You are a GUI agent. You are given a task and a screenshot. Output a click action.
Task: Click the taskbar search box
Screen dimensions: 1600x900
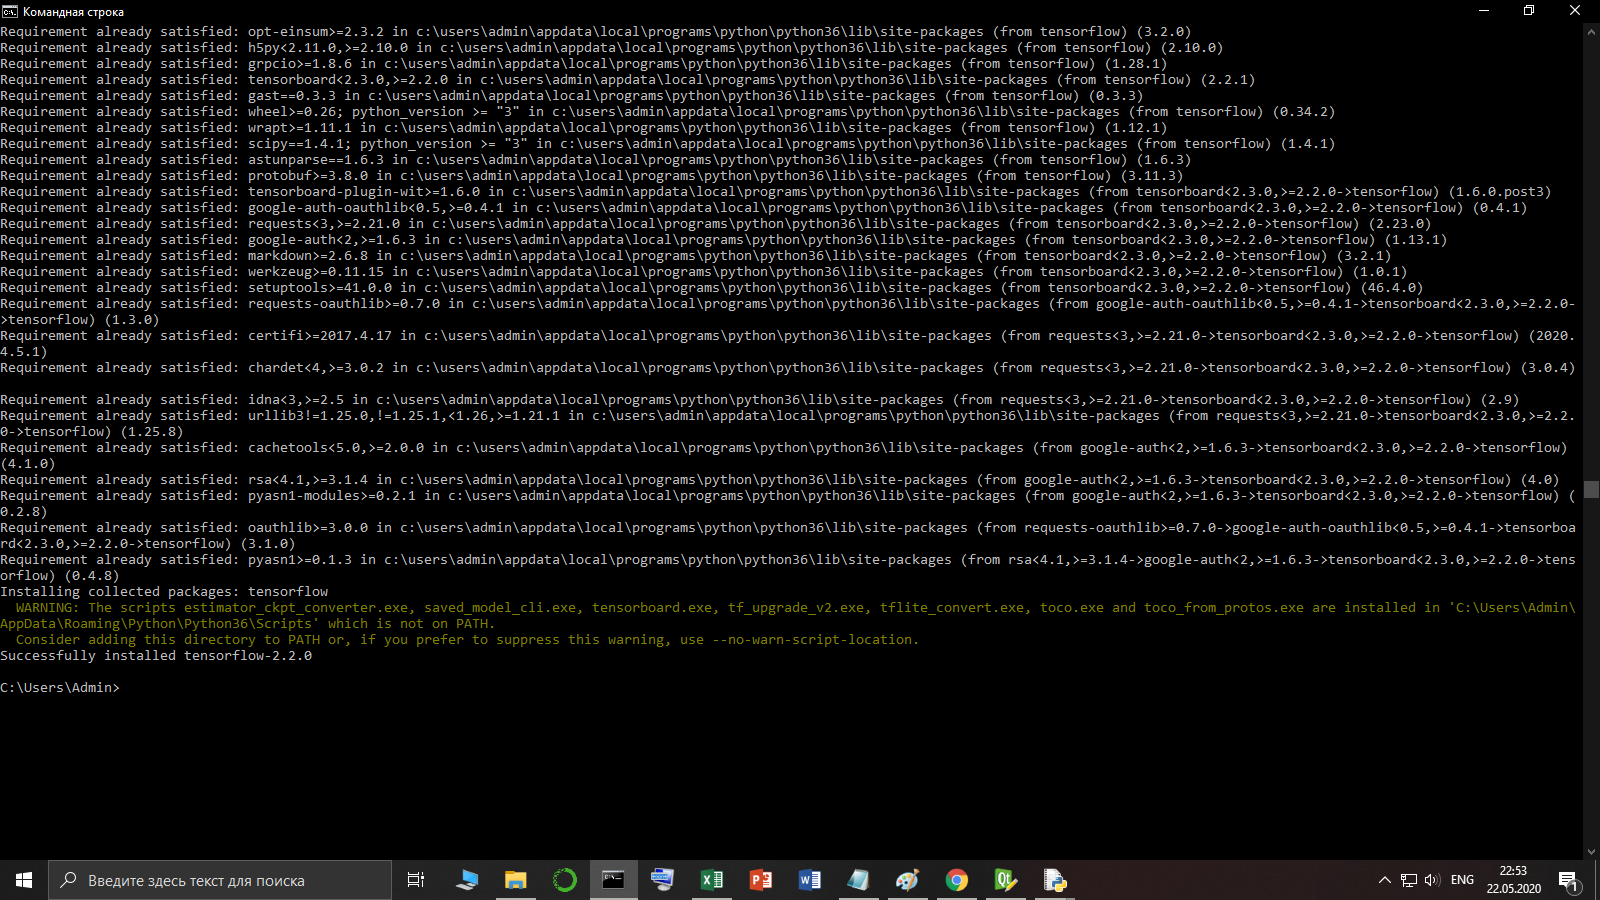click(x=220, y=880)
